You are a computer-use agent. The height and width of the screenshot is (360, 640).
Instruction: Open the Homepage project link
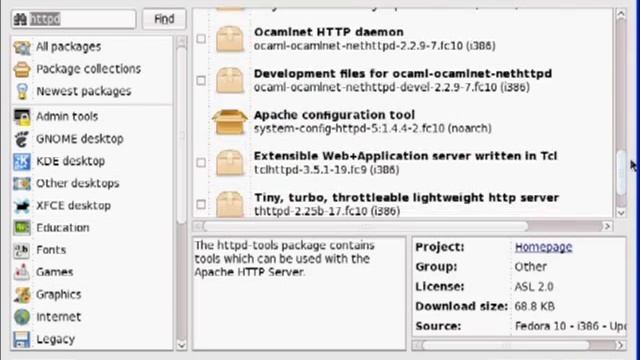[x=543, y=247]
